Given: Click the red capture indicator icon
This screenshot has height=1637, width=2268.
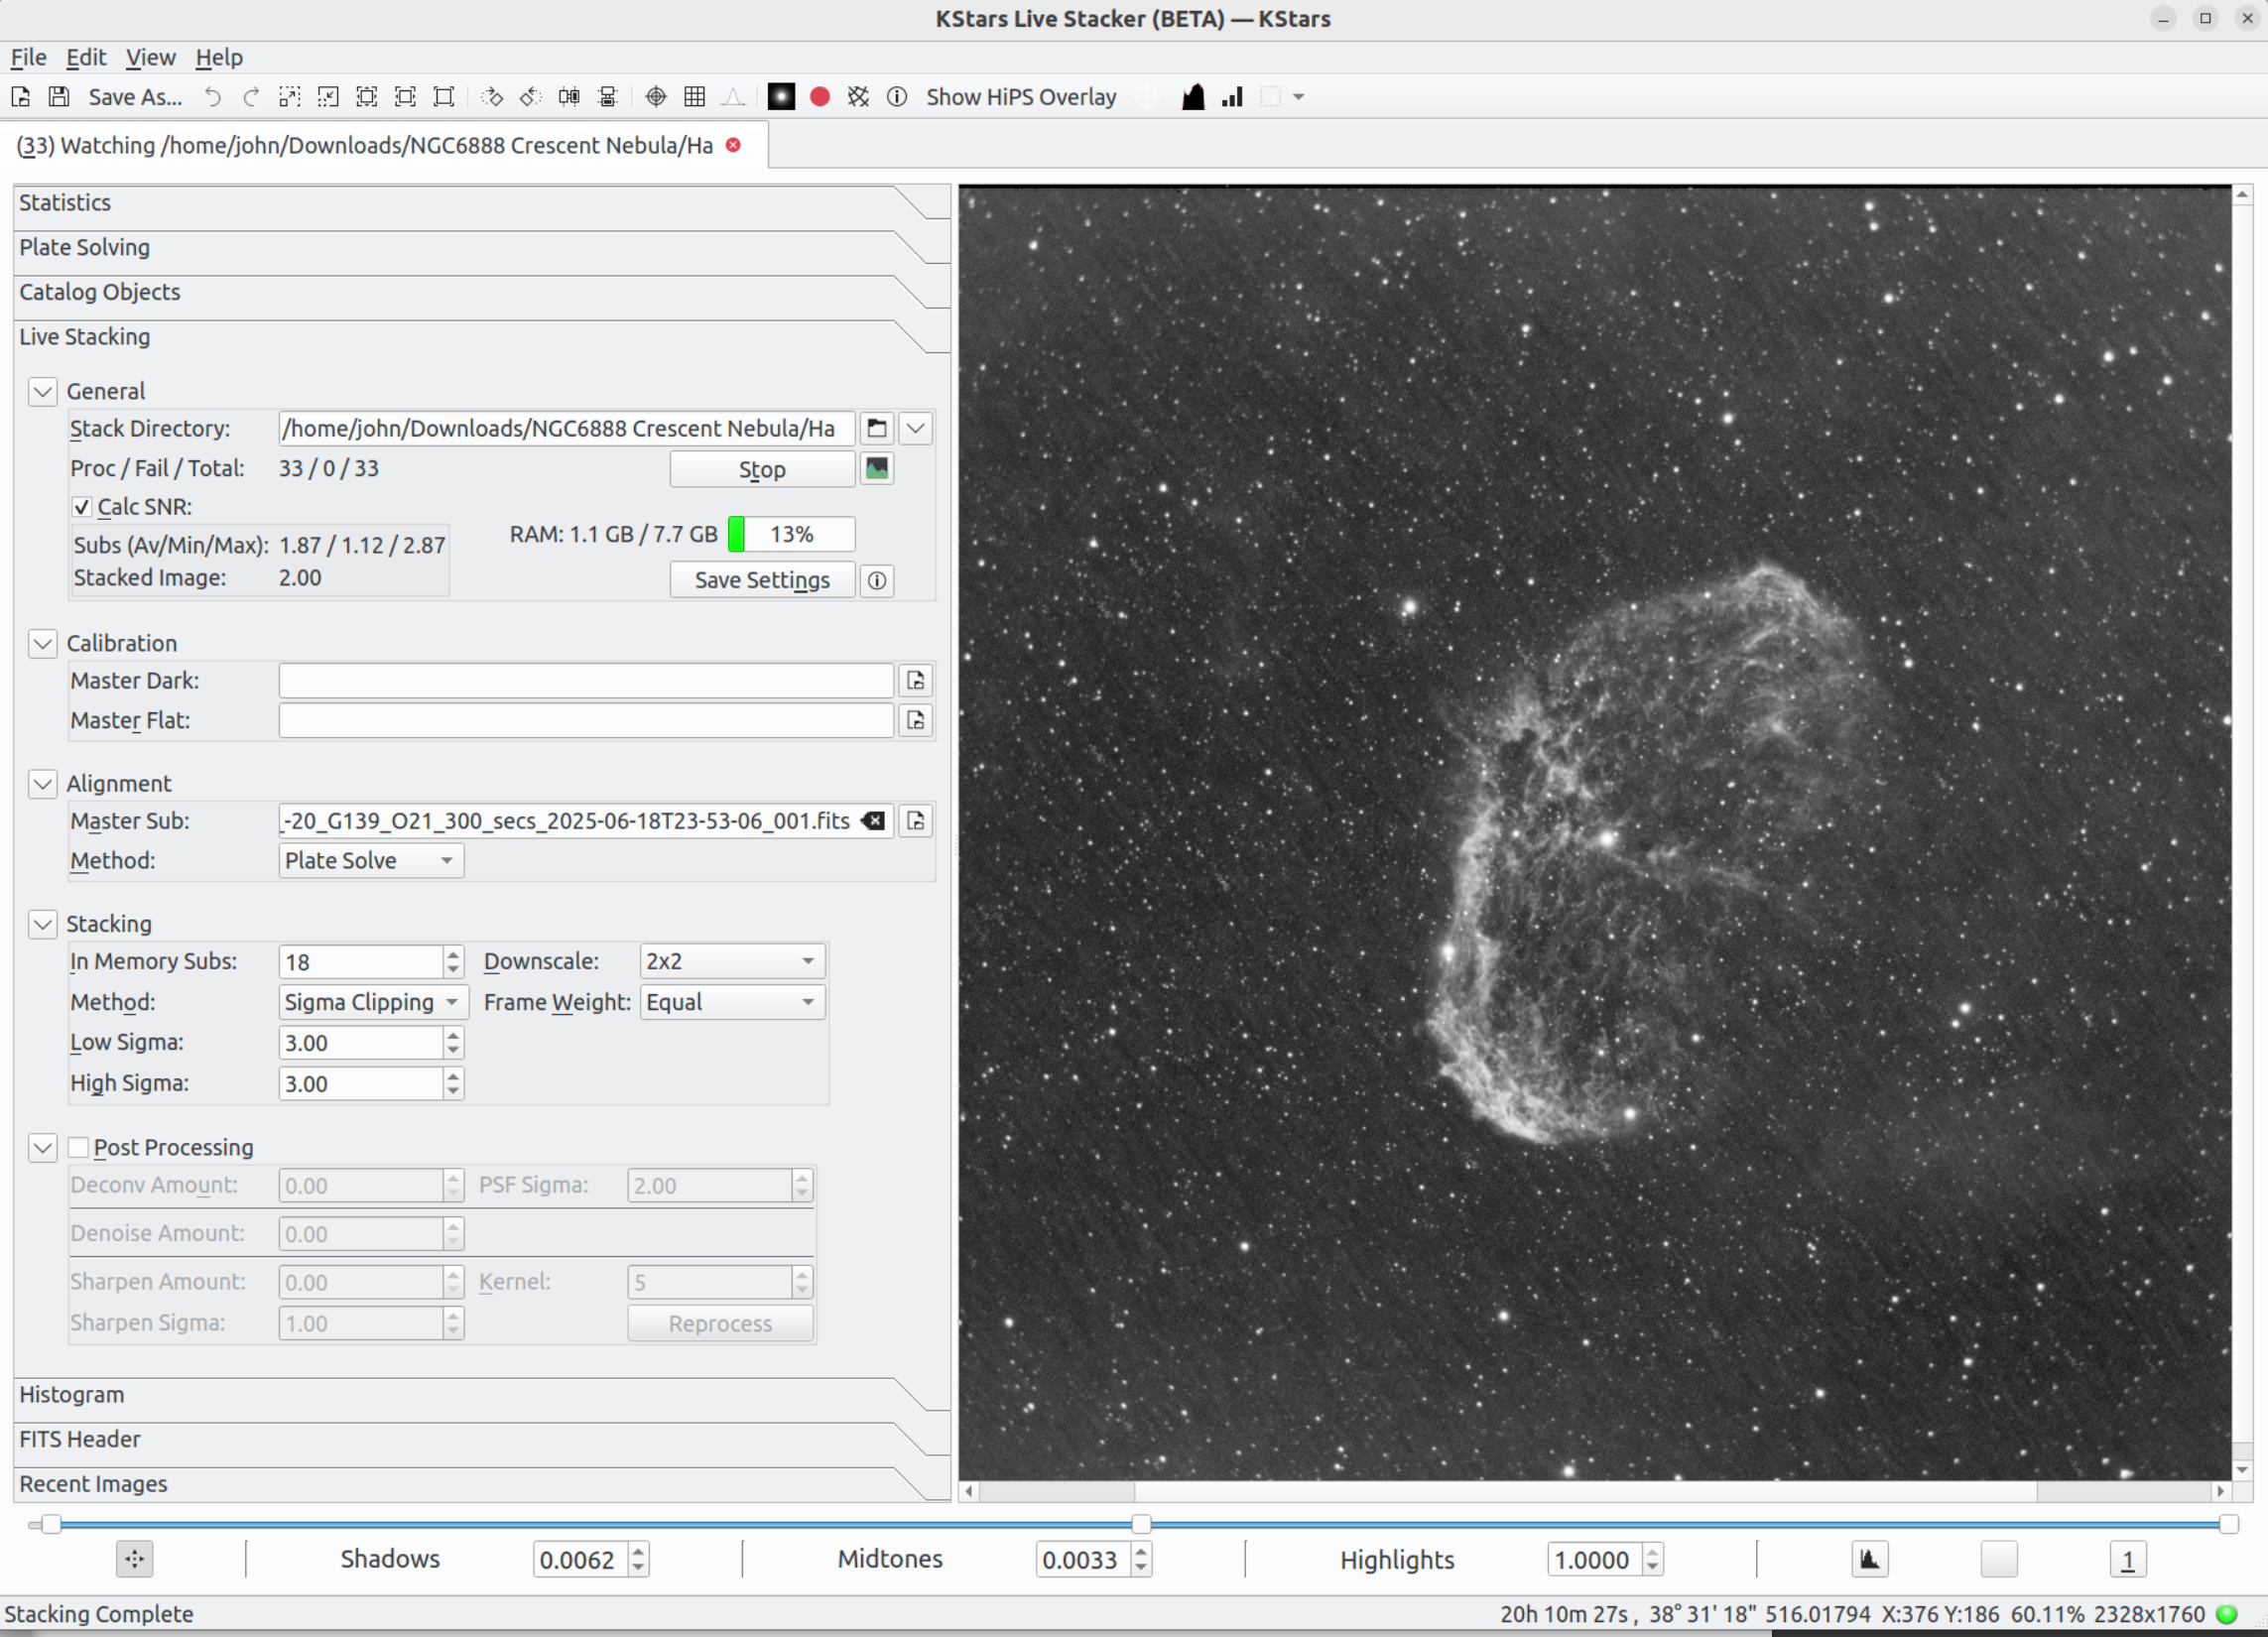Looking at the screenshot, I should (819, 96).
